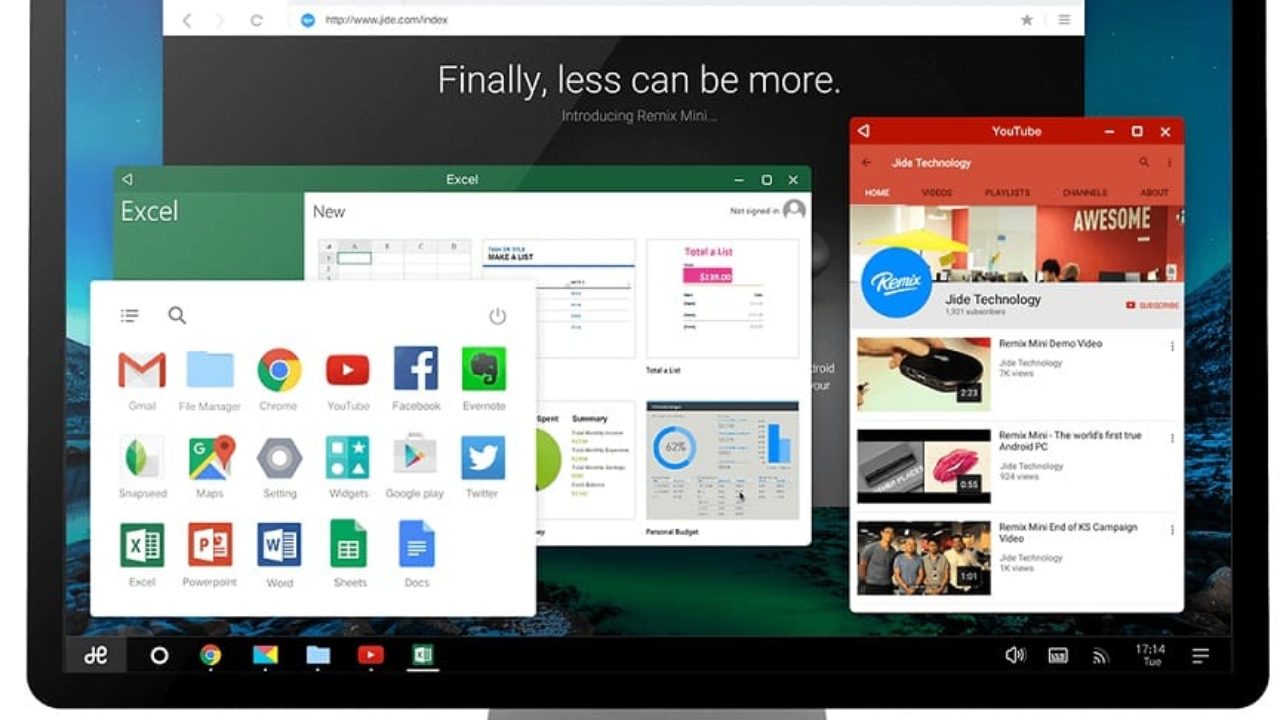Select the blank workbook template in Excel
The height and width of the screenshot is (720, 1280).
click(394, 260)
